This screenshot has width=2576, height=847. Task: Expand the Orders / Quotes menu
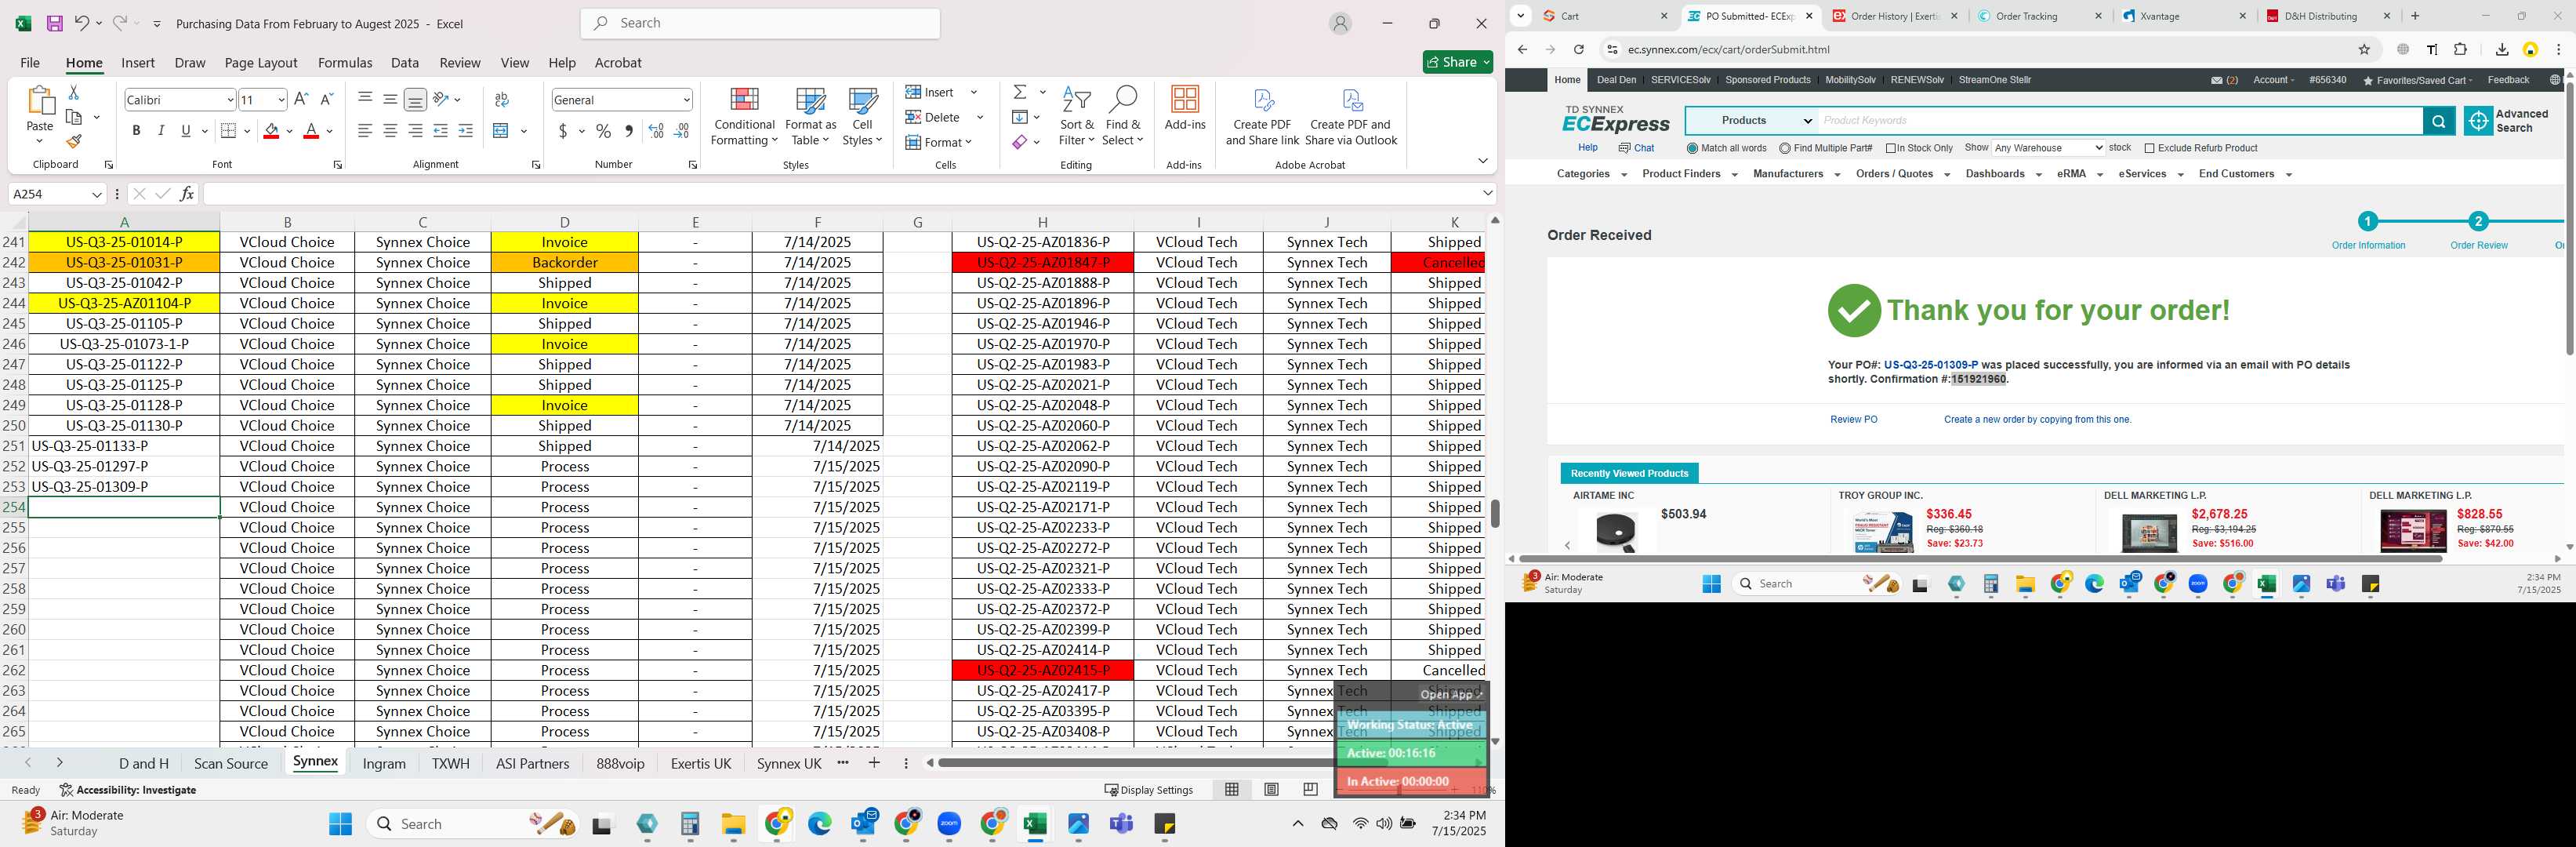coord(1902,174)
